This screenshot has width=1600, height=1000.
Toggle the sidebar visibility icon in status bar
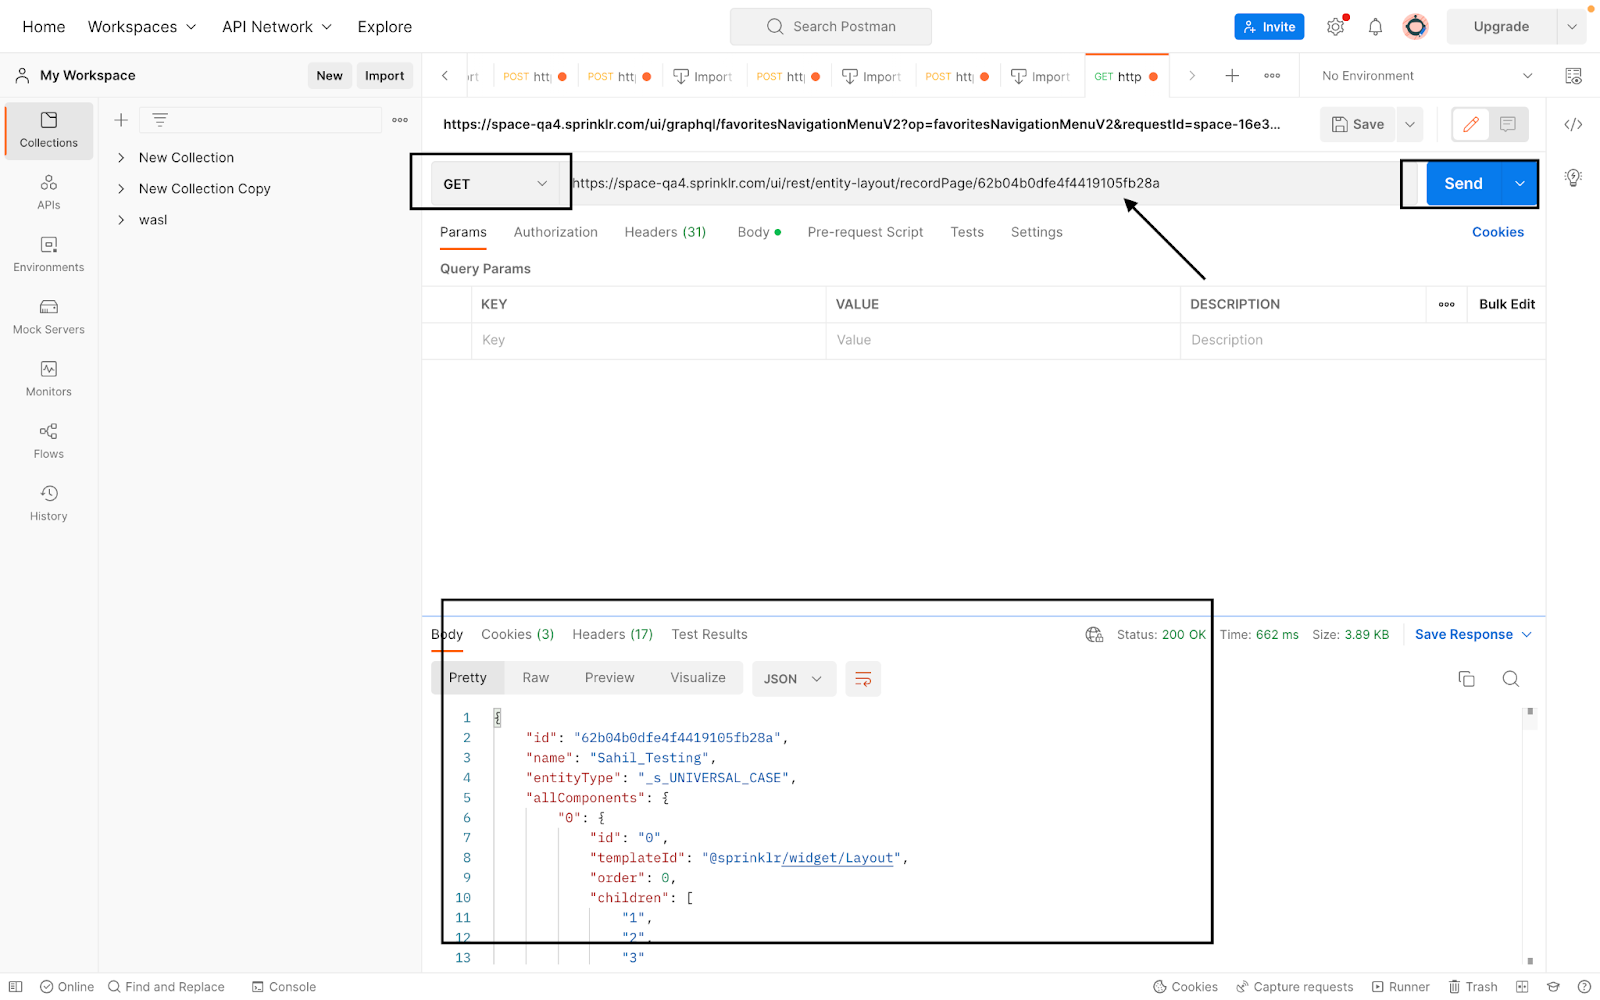pos(16,987)
